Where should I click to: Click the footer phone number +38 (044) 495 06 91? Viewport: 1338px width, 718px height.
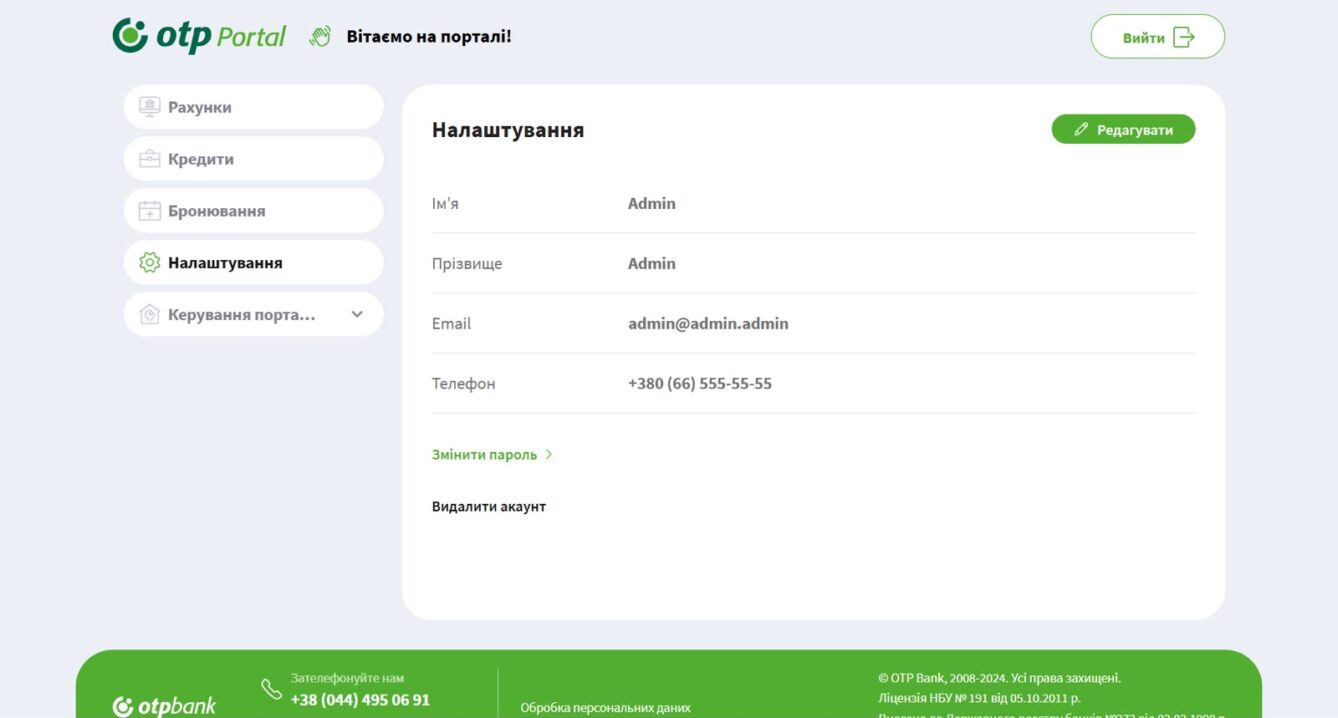click(360, 700)
